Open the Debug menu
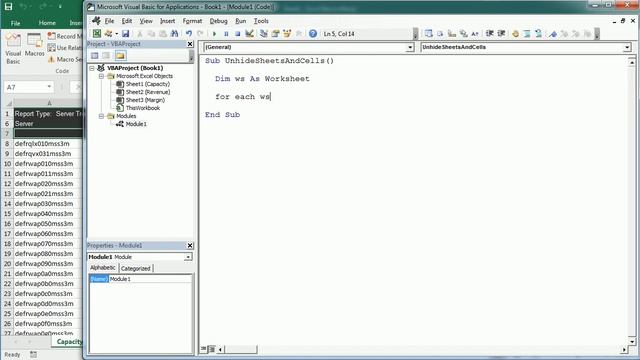This screenshot has width=640, height=360. [x=218, y=21]
